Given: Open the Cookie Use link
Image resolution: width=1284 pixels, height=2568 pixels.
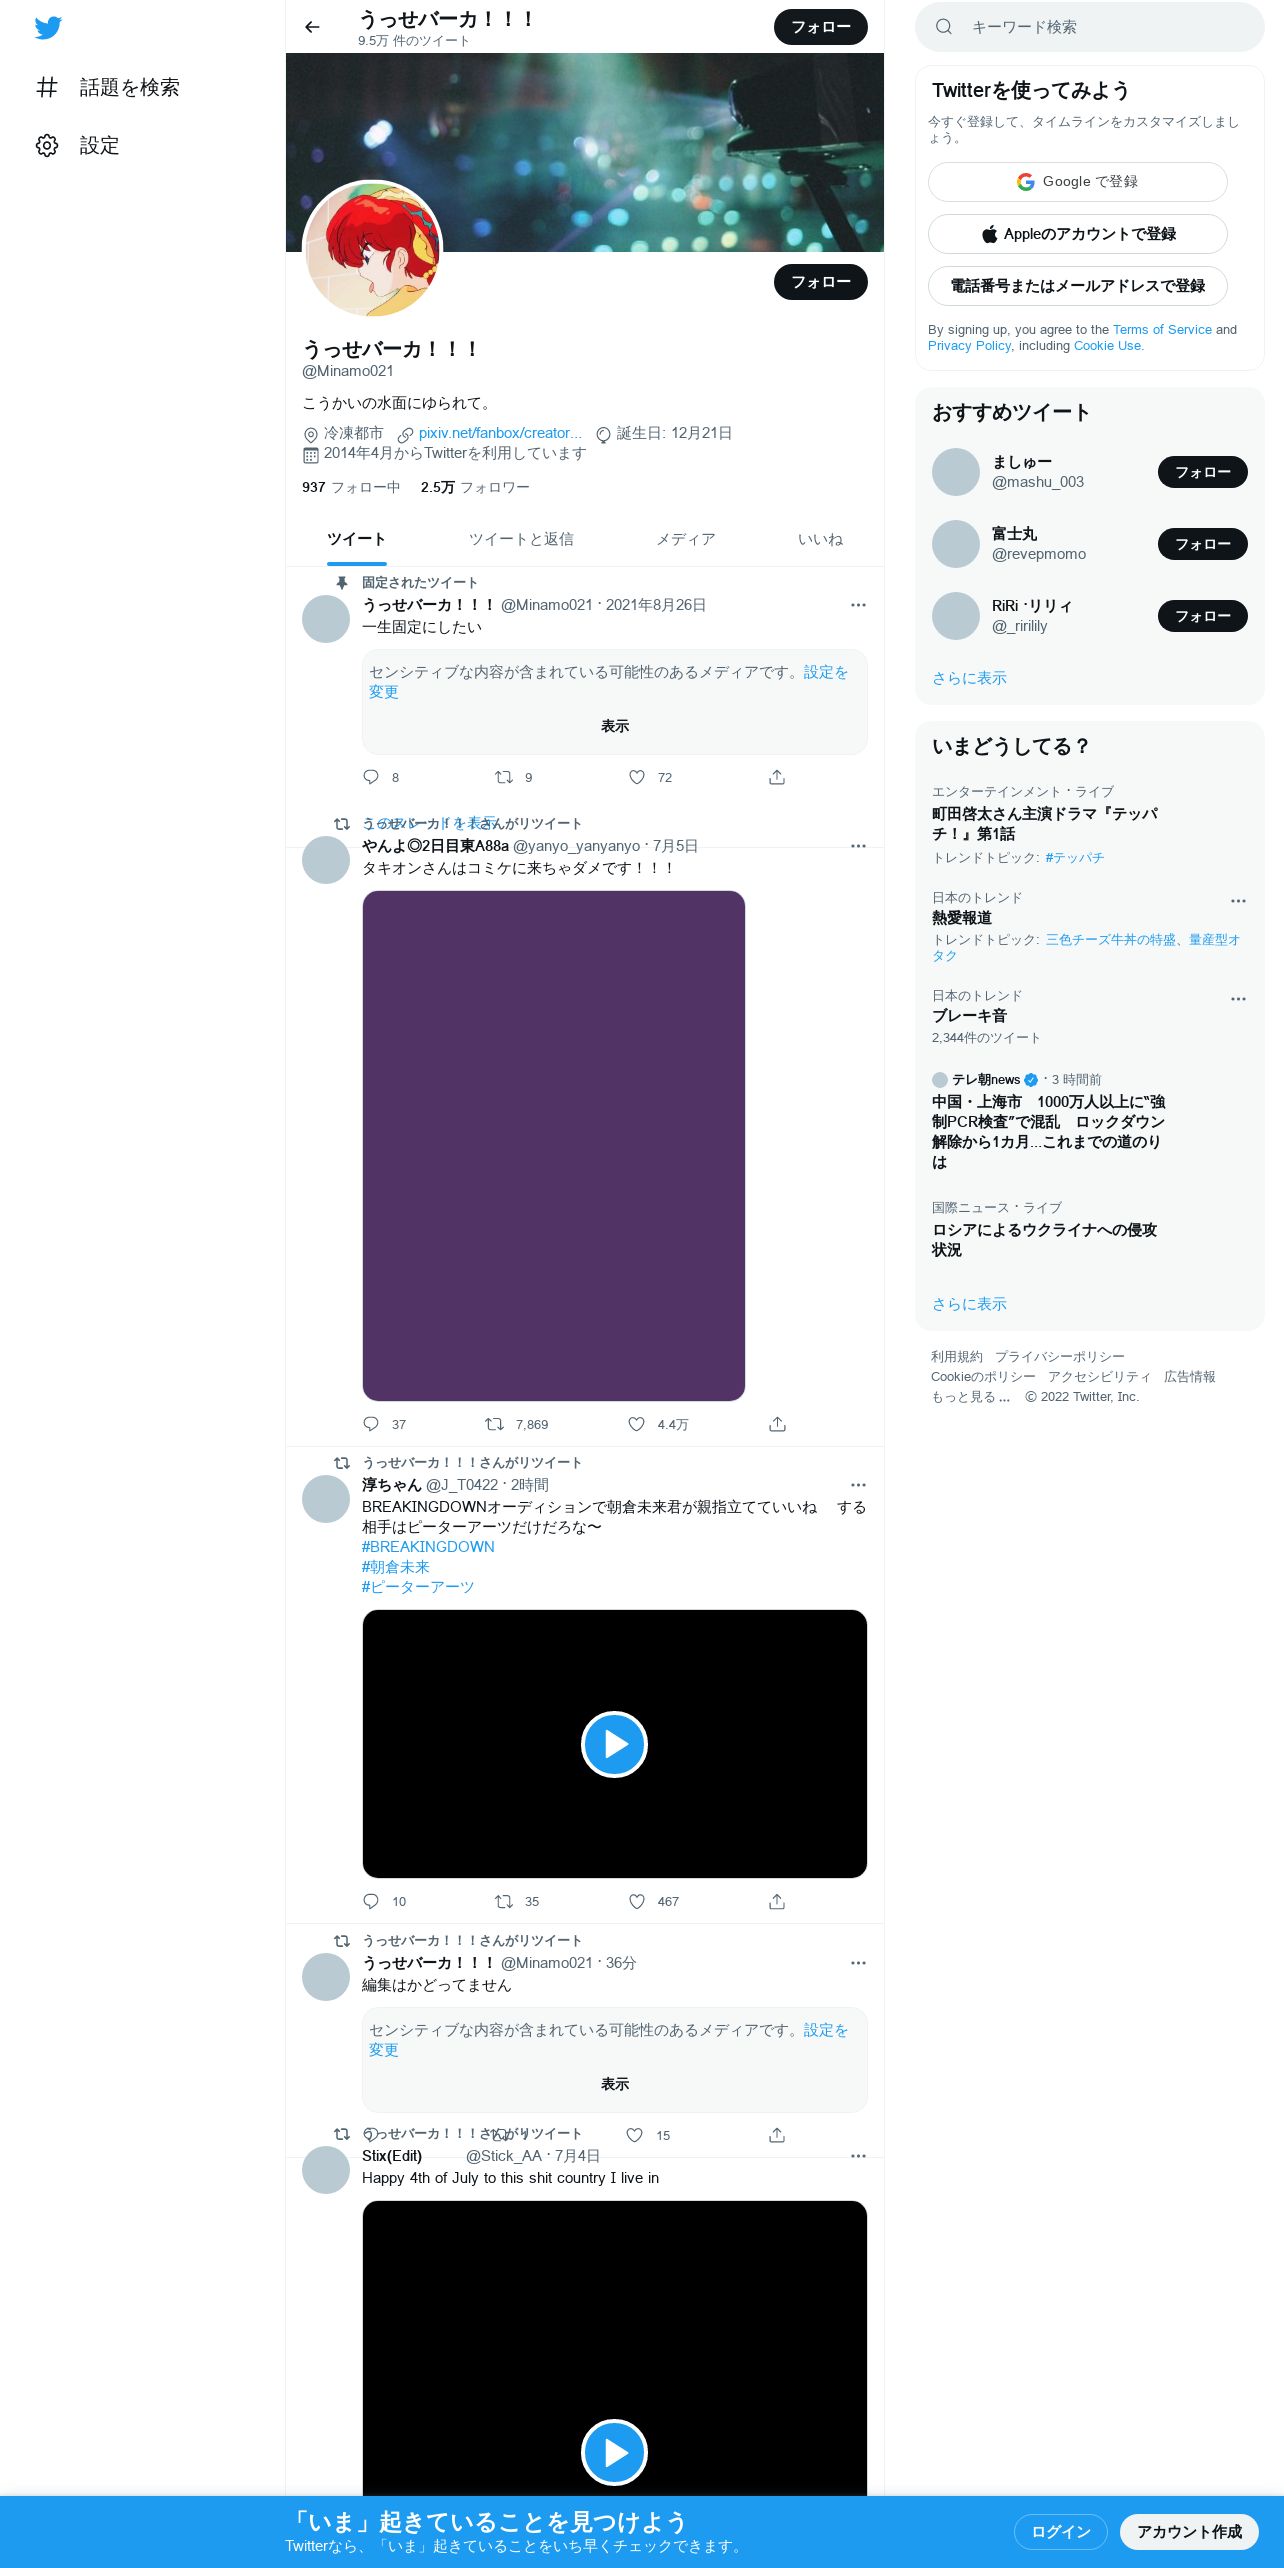Looking at the screenshot, I should coord(1107,346).
